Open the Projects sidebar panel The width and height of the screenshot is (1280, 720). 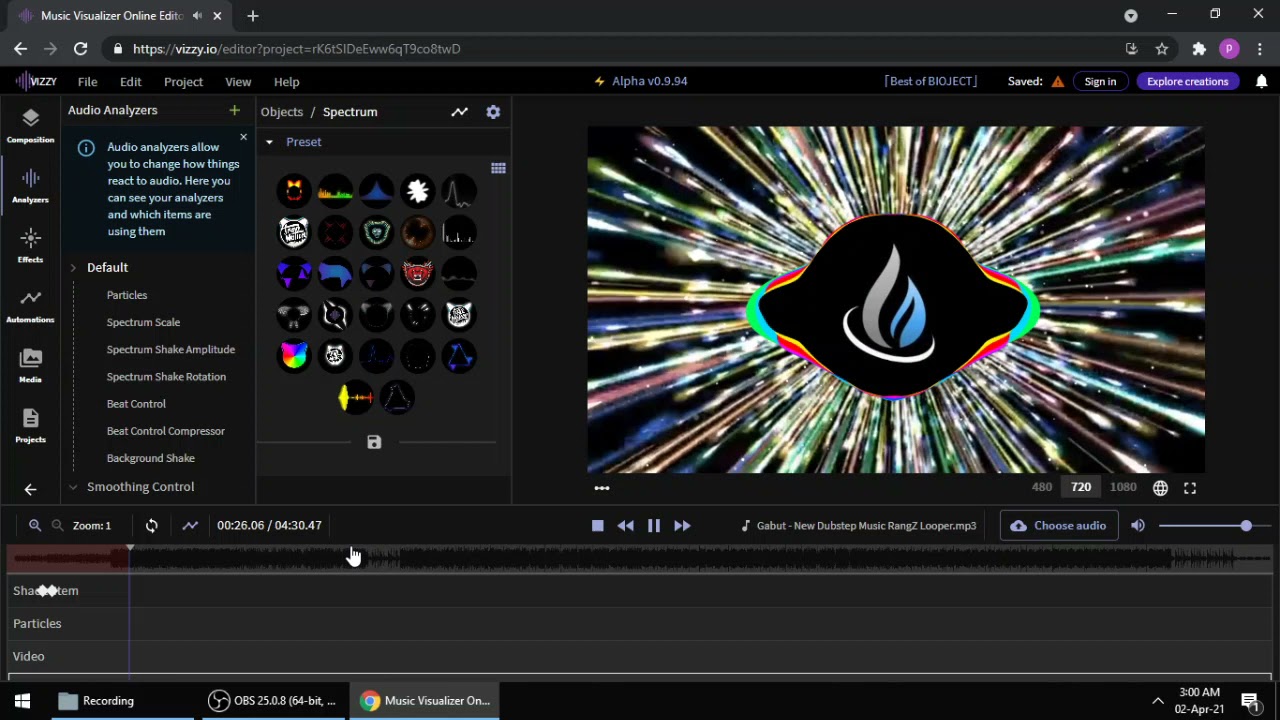point(30,425)
